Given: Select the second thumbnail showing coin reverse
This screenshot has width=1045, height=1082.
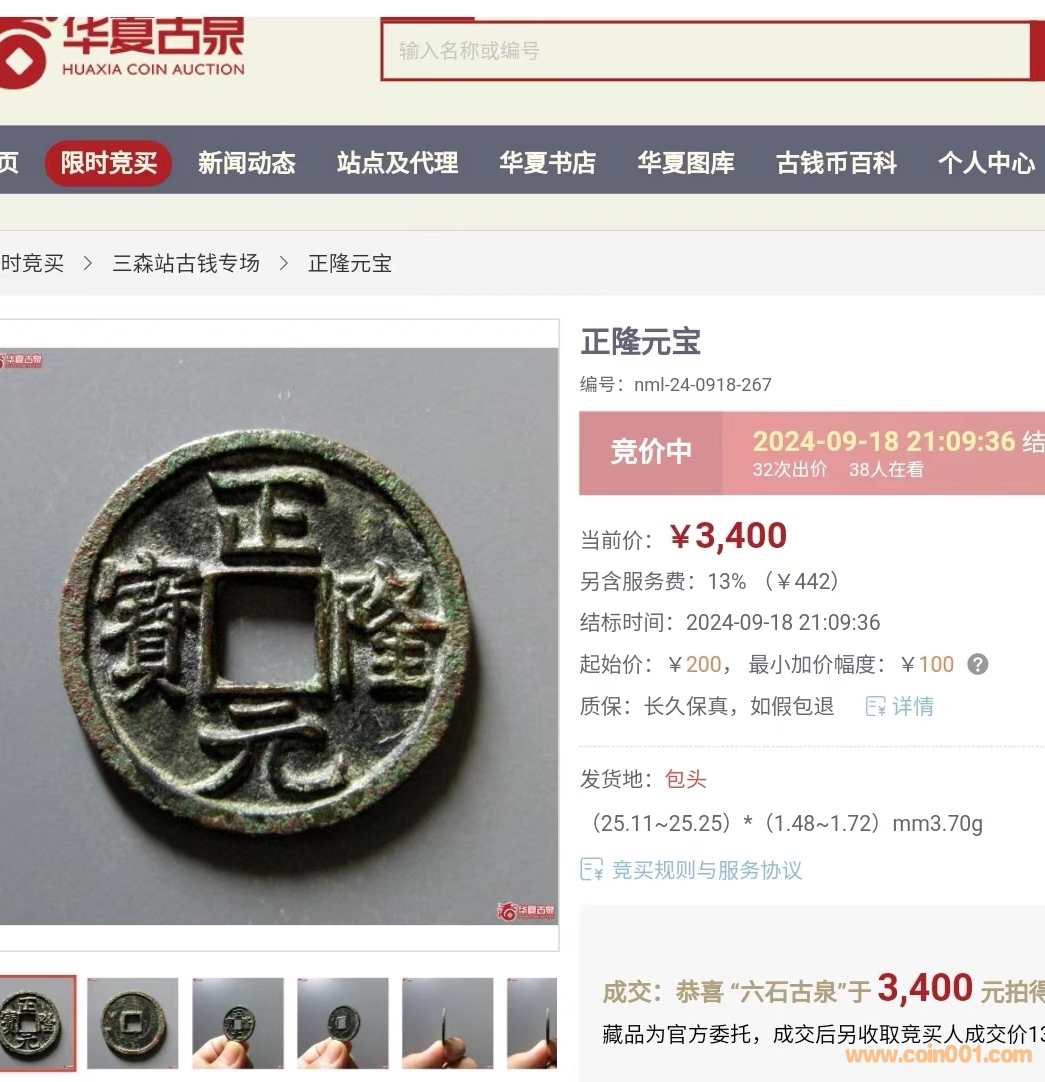Looking at the screenshot, I should click(x=133, y=1023).
